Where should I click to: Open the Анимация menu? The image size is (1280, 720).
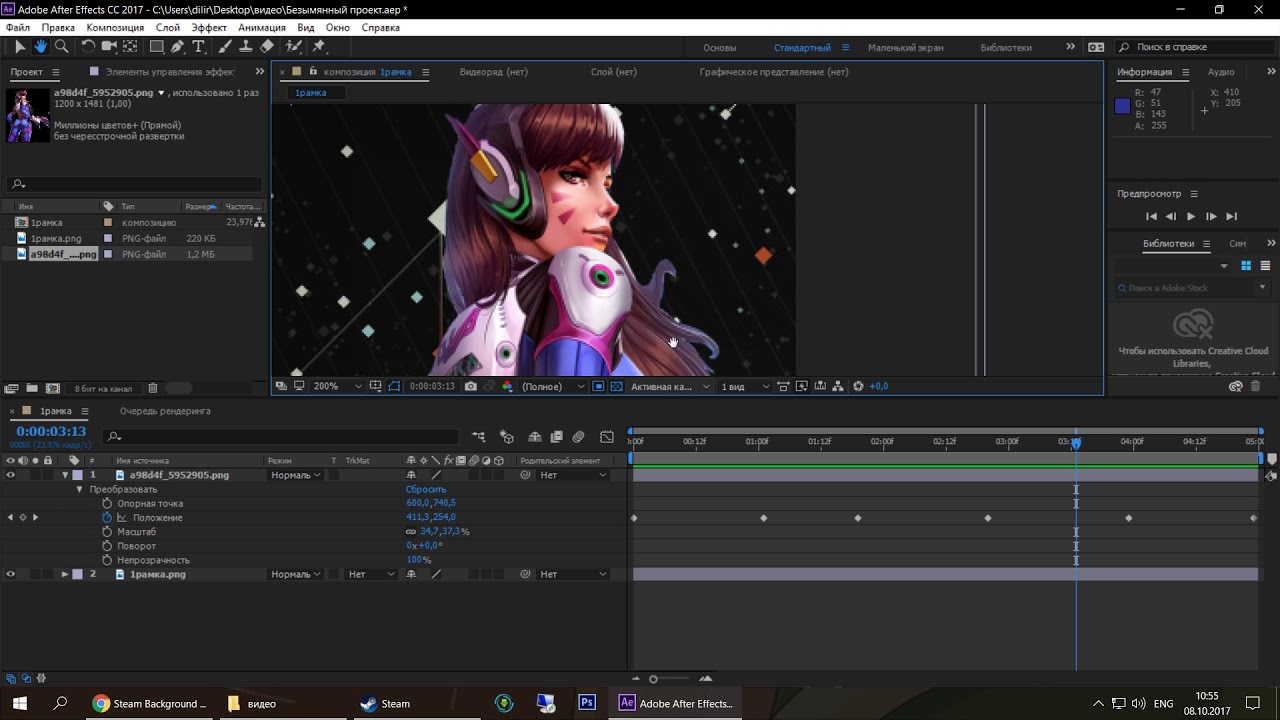click(x=262, y=28)
